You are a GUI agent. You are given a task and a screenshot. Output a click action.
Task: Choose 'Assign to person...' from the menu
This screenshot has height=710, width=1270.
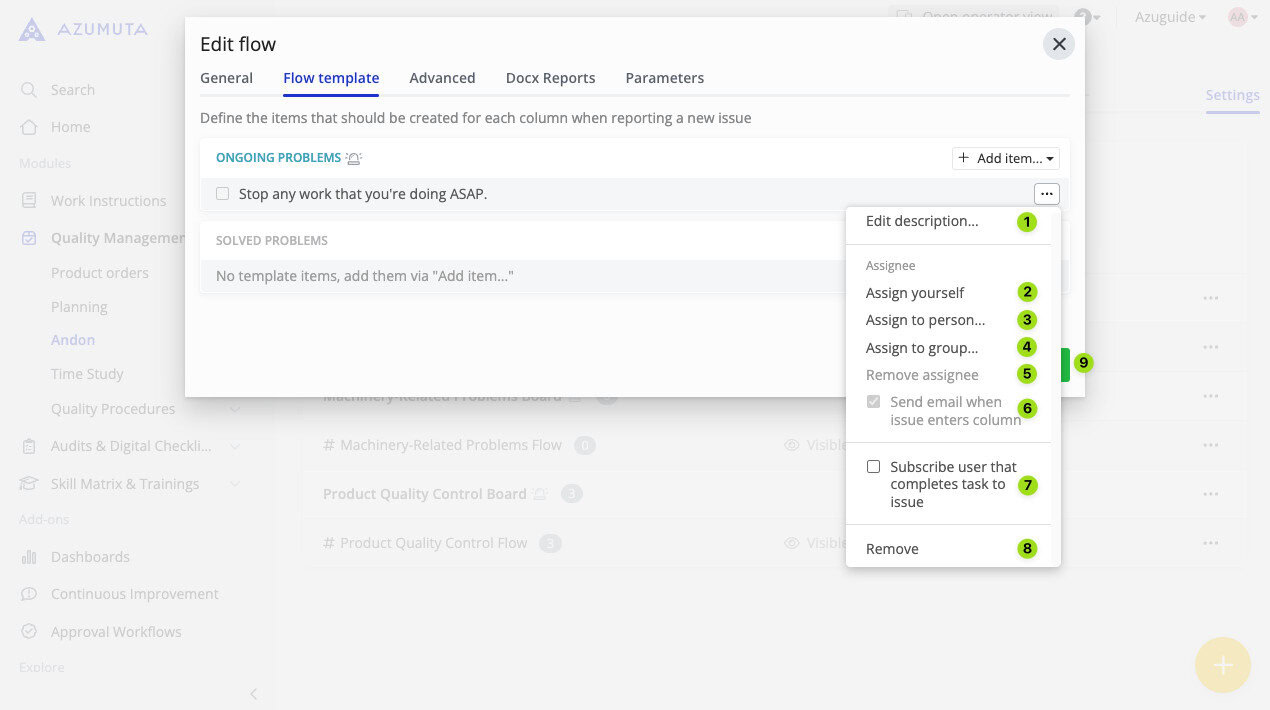point(924,319)
